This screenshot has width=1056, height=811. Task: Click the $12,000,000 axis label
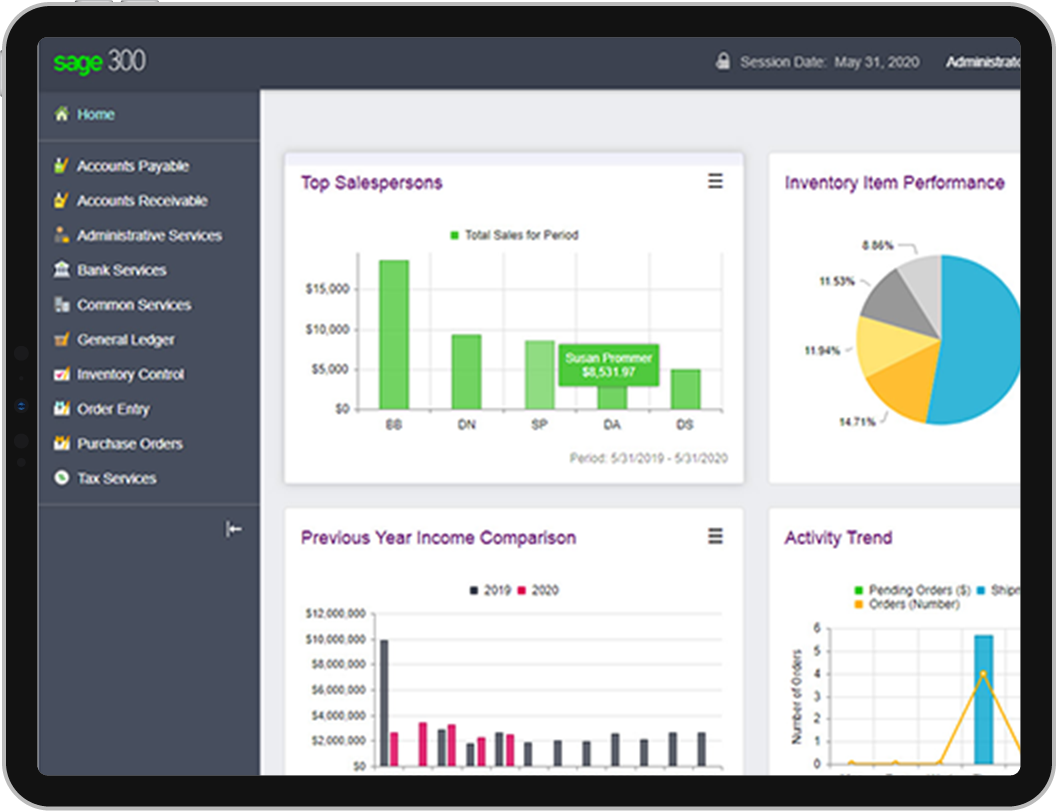(x=335, y=614)
